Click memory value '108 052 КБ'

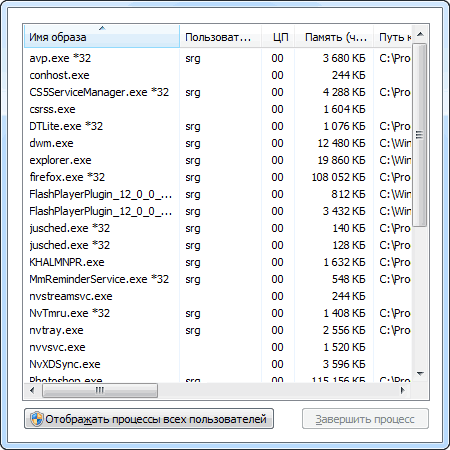[x=338, y=177]
